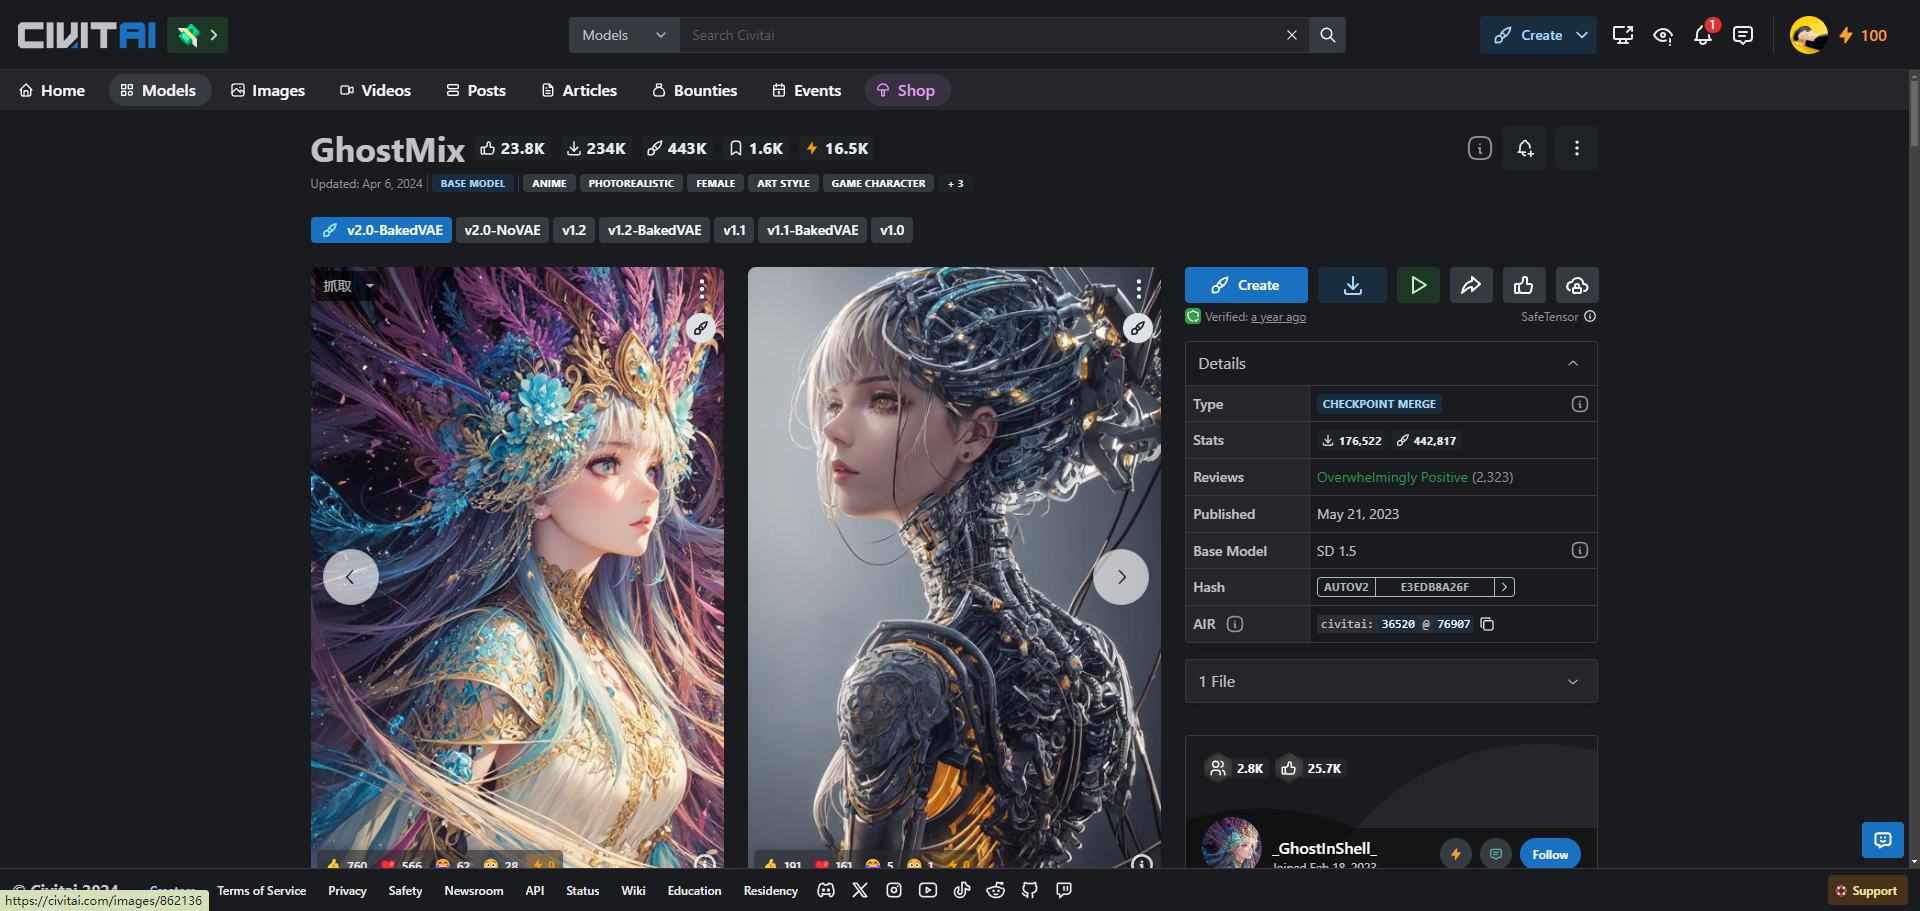Click the 23.8K thumbs-up like count
The height and width of the screenshot is (911, 1920).
513,148
